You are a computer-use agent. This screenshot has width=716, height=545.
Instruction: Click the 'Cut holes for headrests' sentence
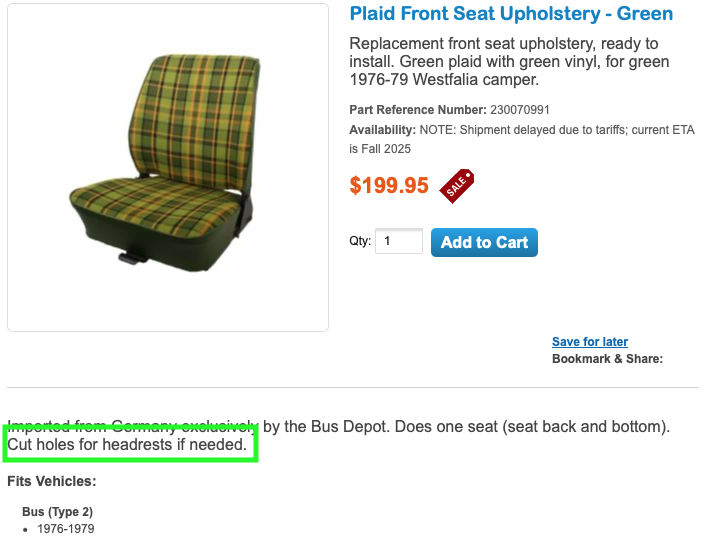point(127,444)
